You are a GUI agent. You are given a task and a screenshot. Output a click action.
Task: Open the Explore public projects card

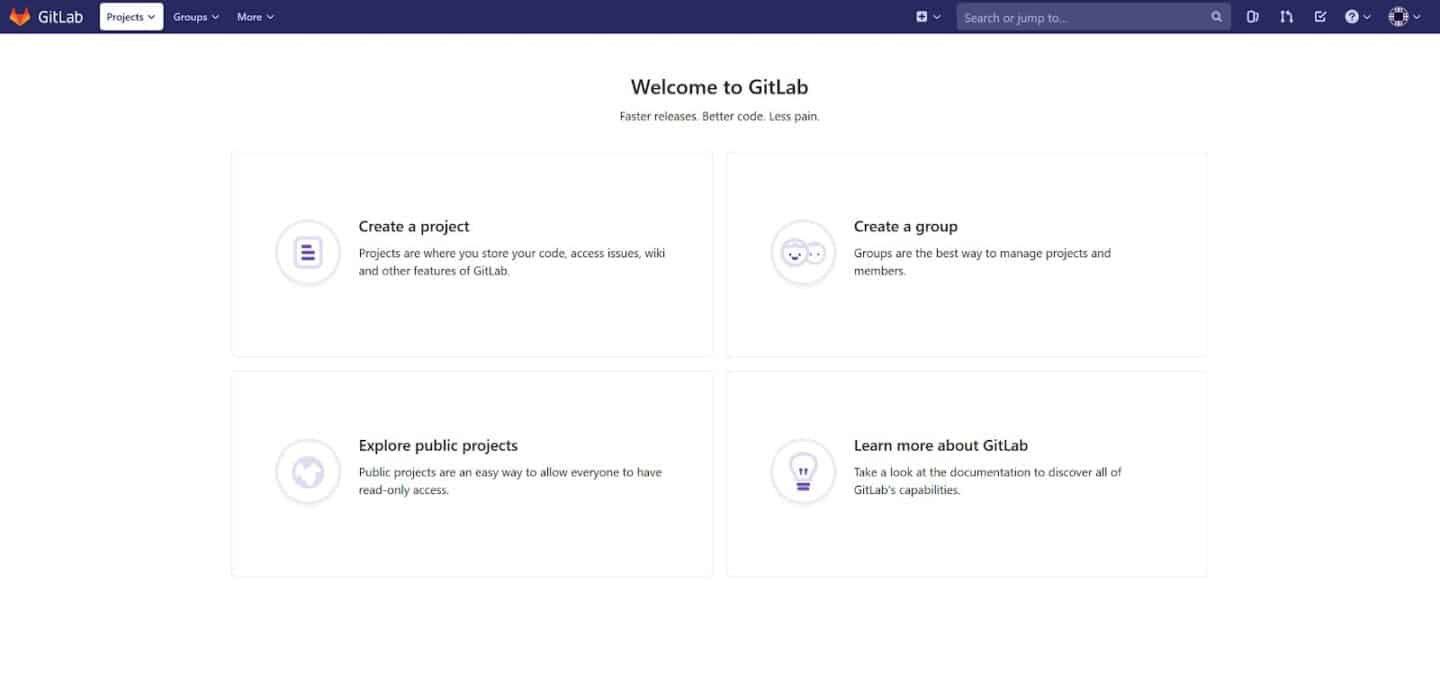pyautogui.click(x=470, y=473)
